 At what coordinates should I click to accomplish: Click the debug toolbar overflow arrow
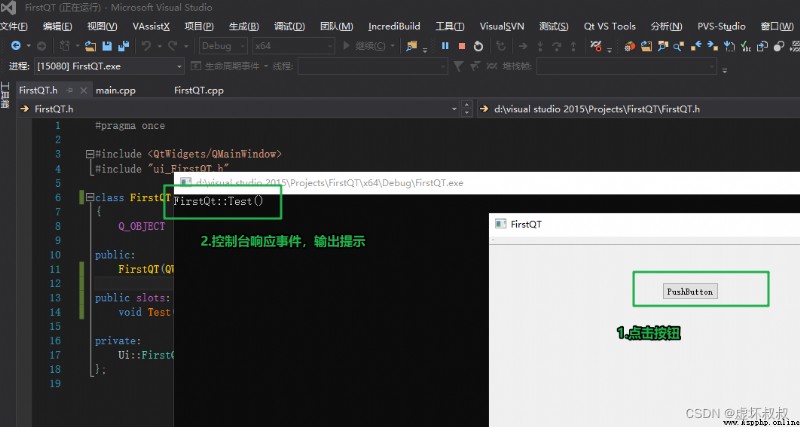tap(609, 49)
